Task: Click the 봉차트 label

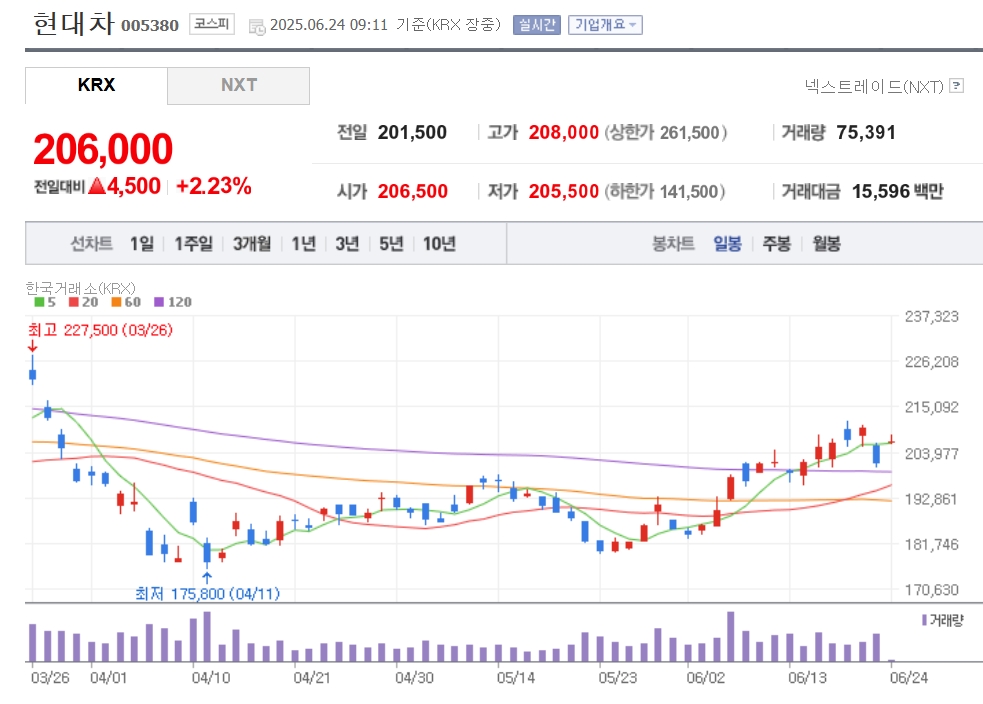Action: 673,243
